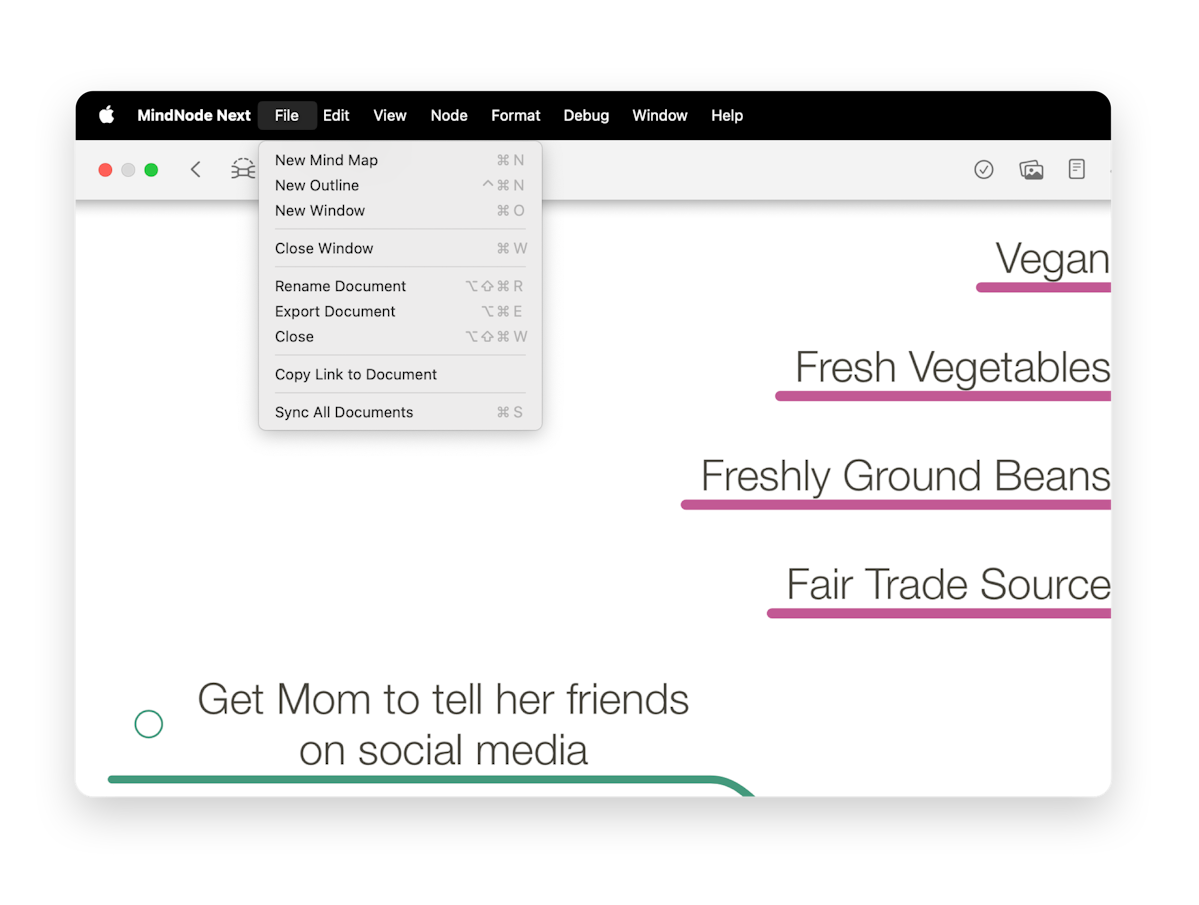Open the Apple menu icon
Viewport: 1199px width, 905px height.
pyautogui.click(x=106, y=115)
